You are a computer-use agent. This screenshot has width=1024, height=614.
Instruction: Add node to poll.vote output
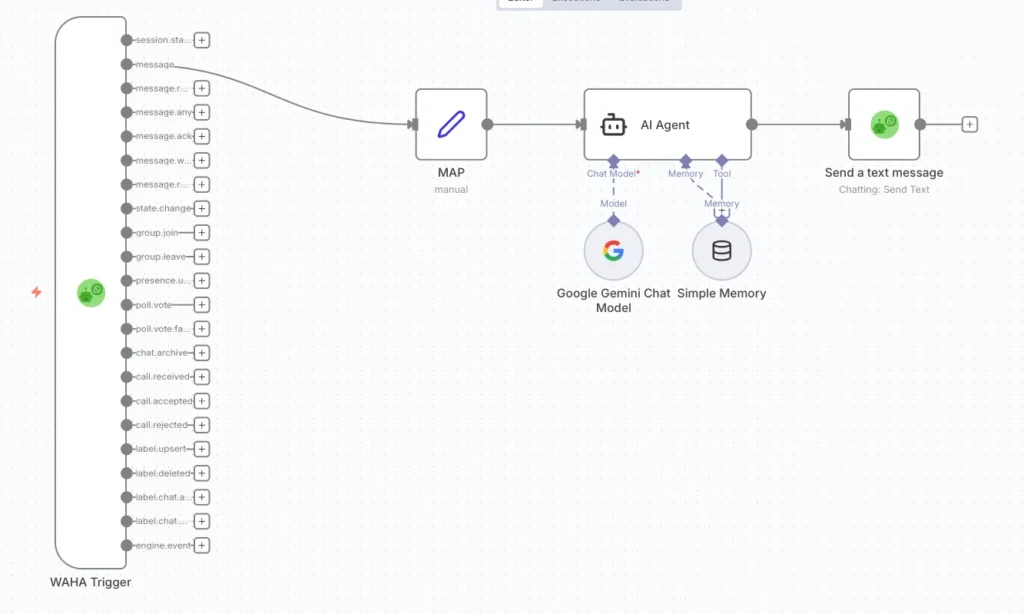[x=201, y=304]
